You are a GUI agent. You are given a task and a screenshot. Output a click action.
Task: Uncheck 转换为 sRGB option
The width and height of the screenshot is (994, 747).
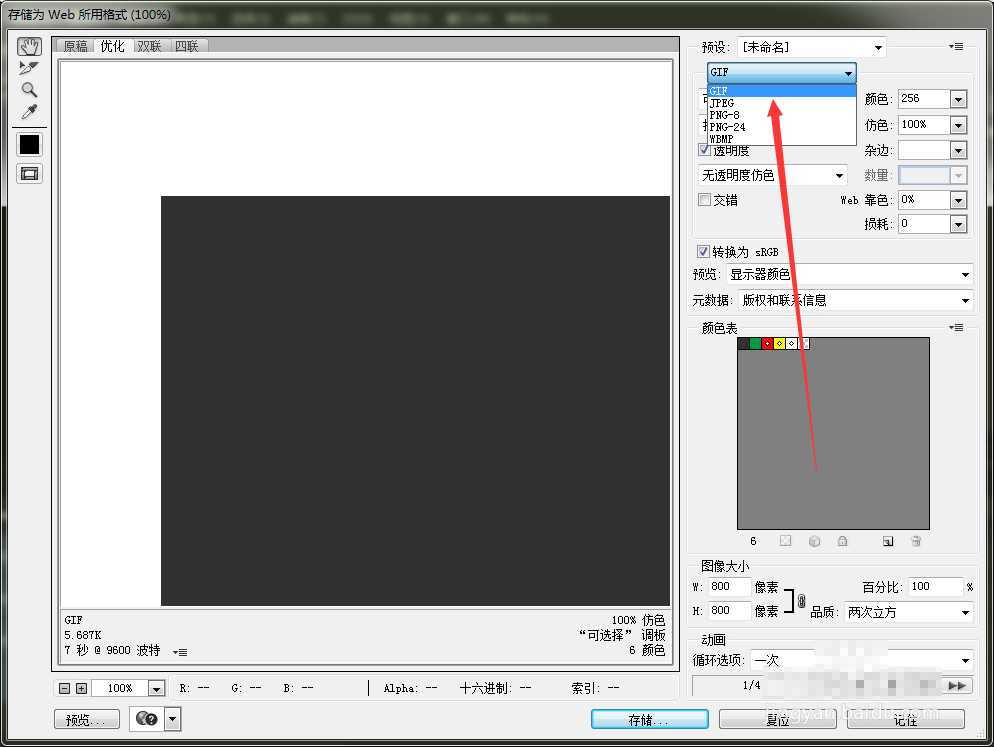(703, 251)
